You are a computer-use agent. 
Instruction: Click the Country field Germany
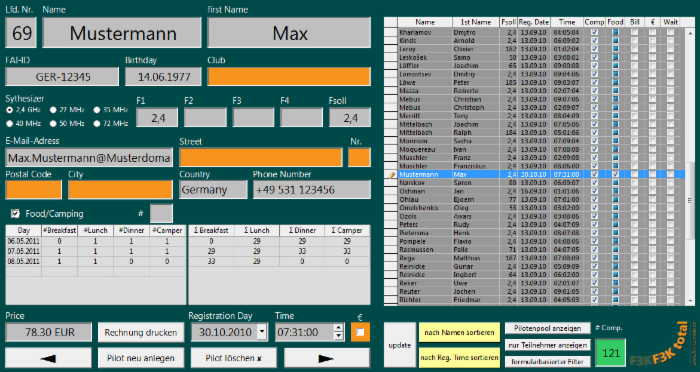point(213,189)
